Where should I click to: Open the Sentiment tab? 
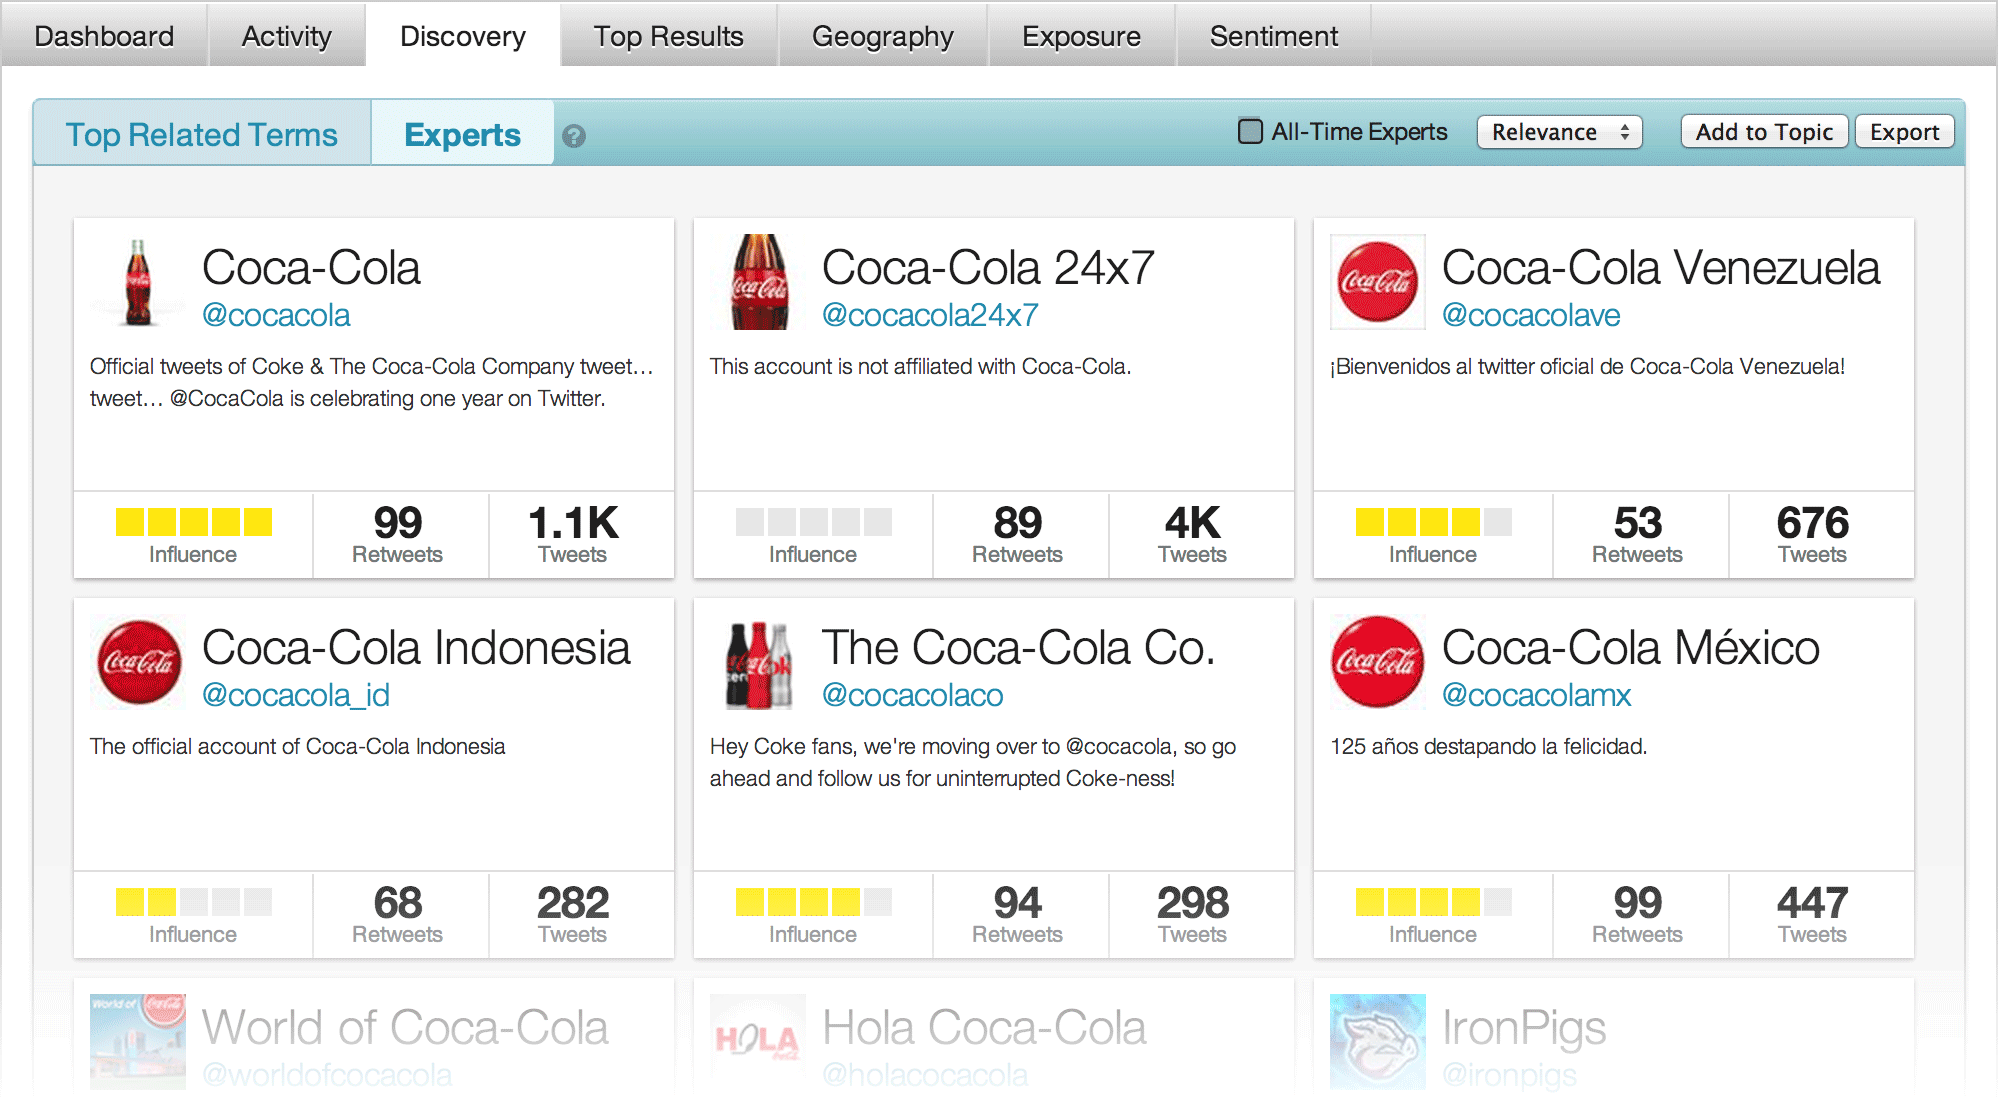point(1273,36)
